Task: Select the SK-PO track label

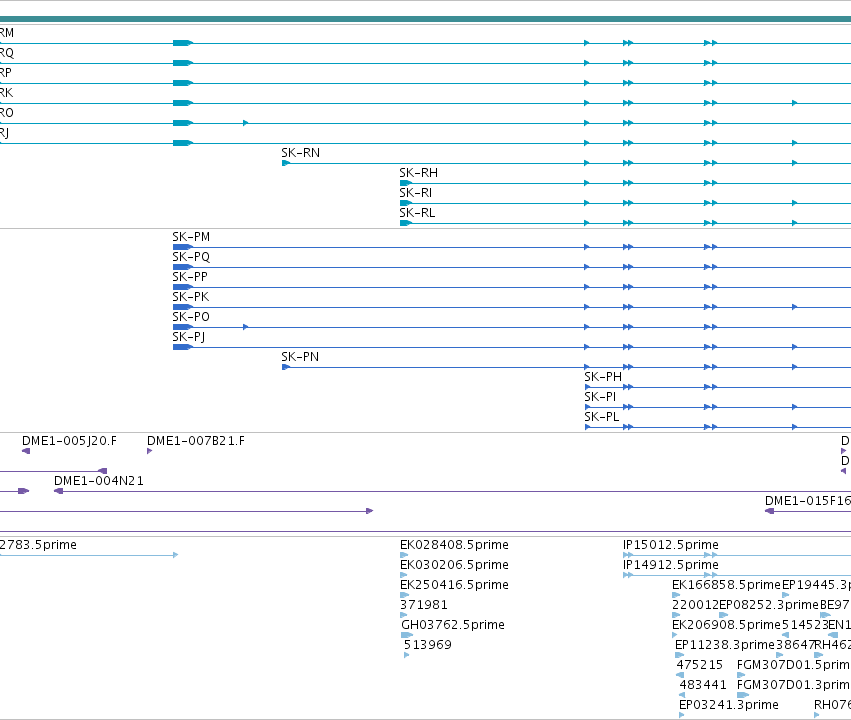Action: click(191, 317)
